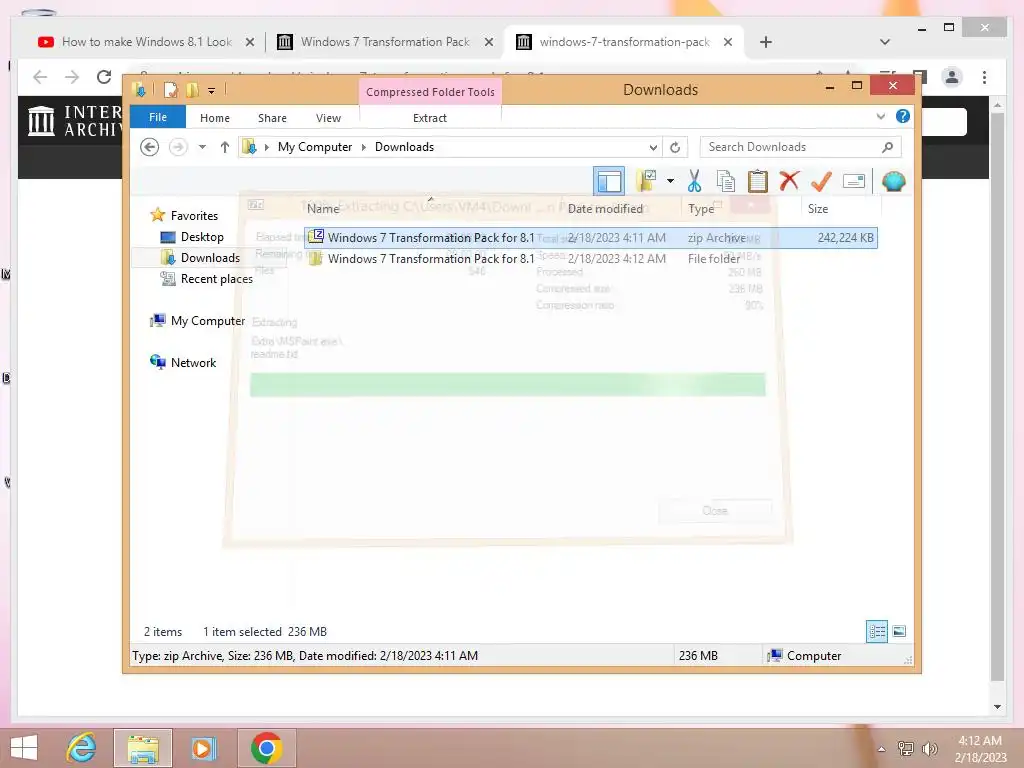Viewport: 1024px width, 768px height.
Task: Switch to Windows 7 Transformation Pack browser tab
Action: point(384,42)
